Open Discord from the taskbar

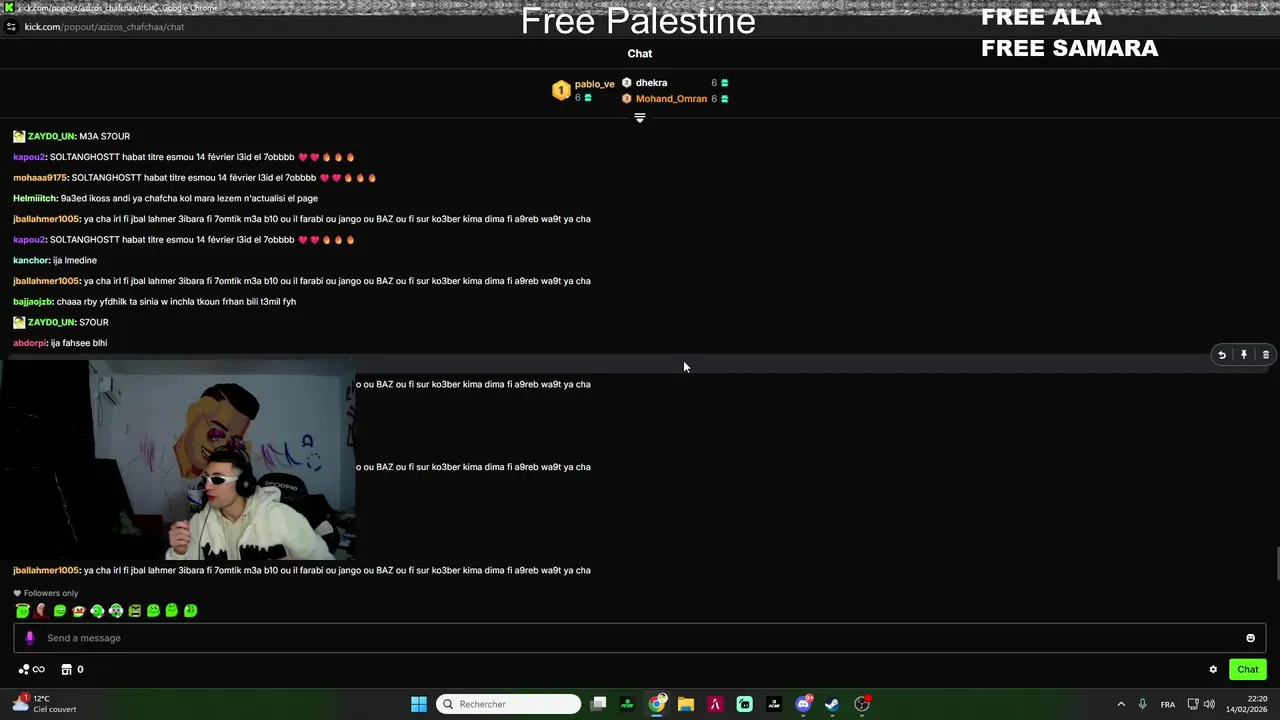coord(803,704)
